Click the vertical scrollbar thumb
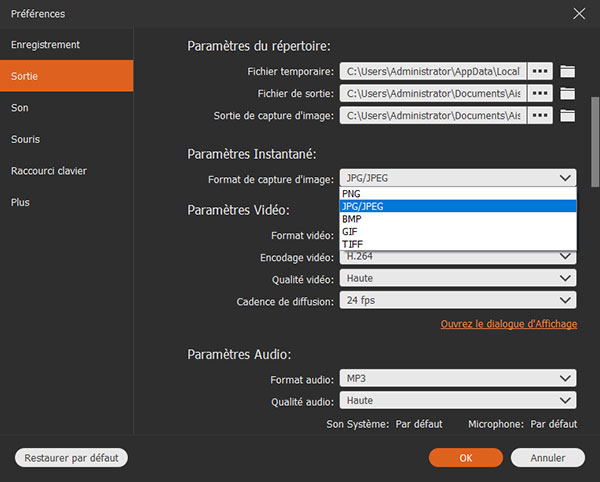This screenshot has height=482, width=600. pos(595,142)
